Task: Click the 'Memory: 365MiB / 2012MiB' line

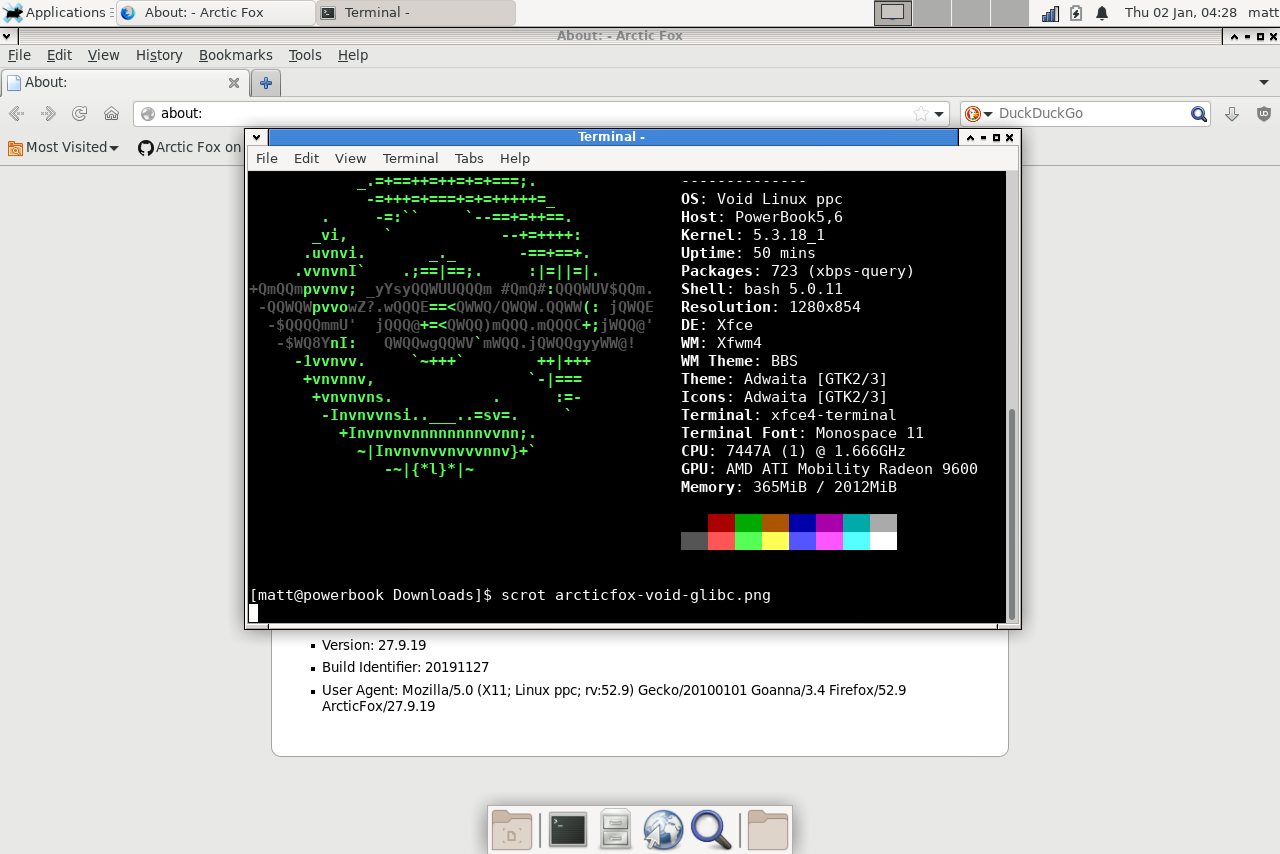Action: 789,487
